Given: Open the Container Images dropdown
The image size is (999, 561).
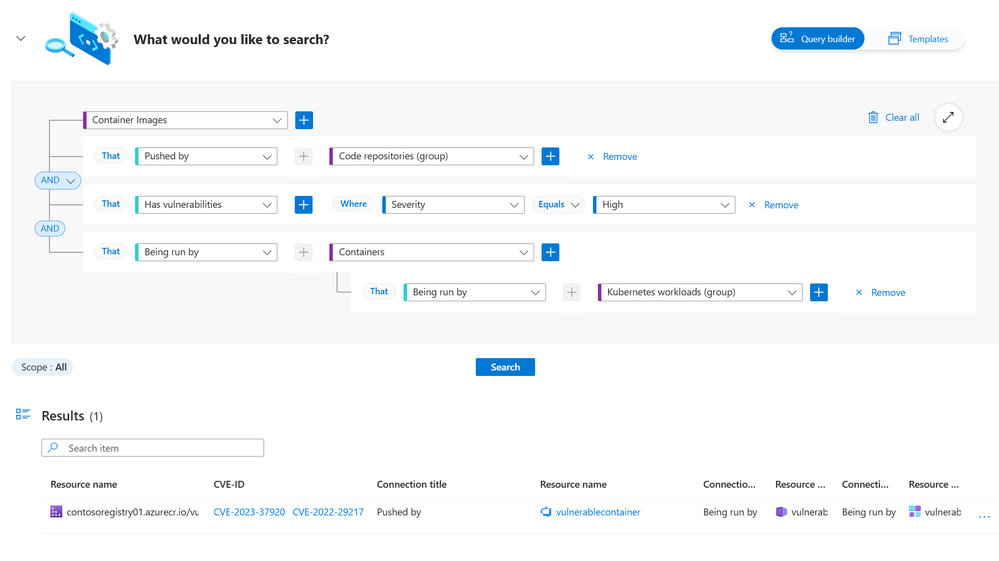Looking at the screenshot, I should point(186,120).
